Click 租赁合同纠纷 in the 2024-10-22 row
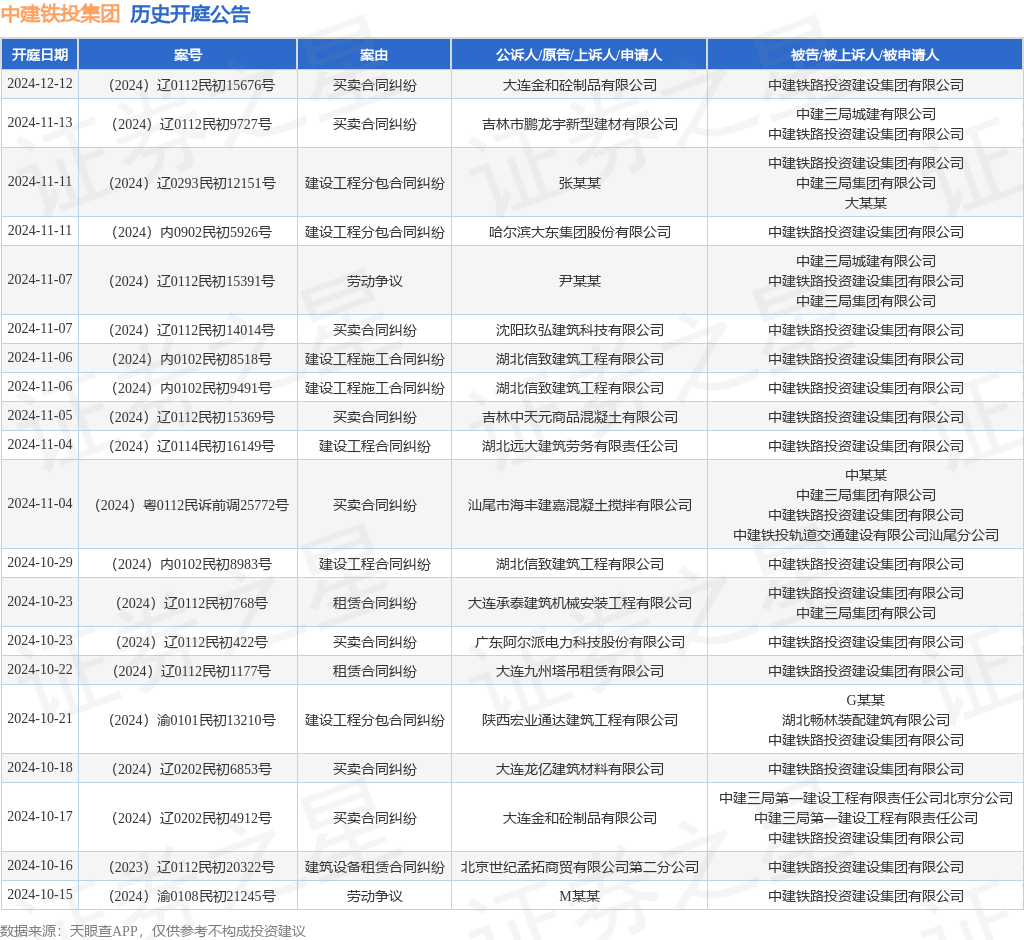This screenshot has width=1024, height=940. (374, 671)
